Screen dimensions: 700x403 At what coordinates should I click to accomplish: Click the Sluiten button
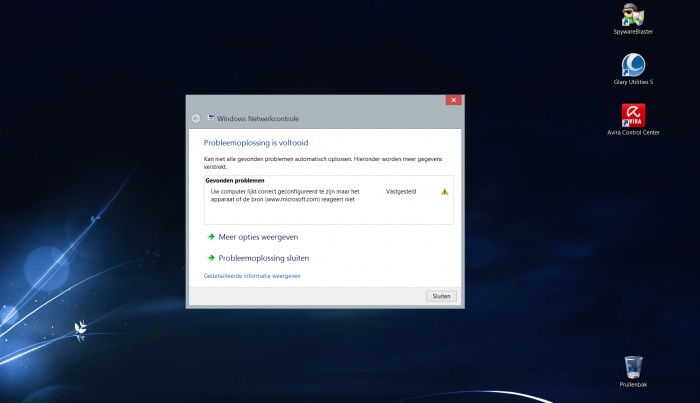(x=441, y=296)
